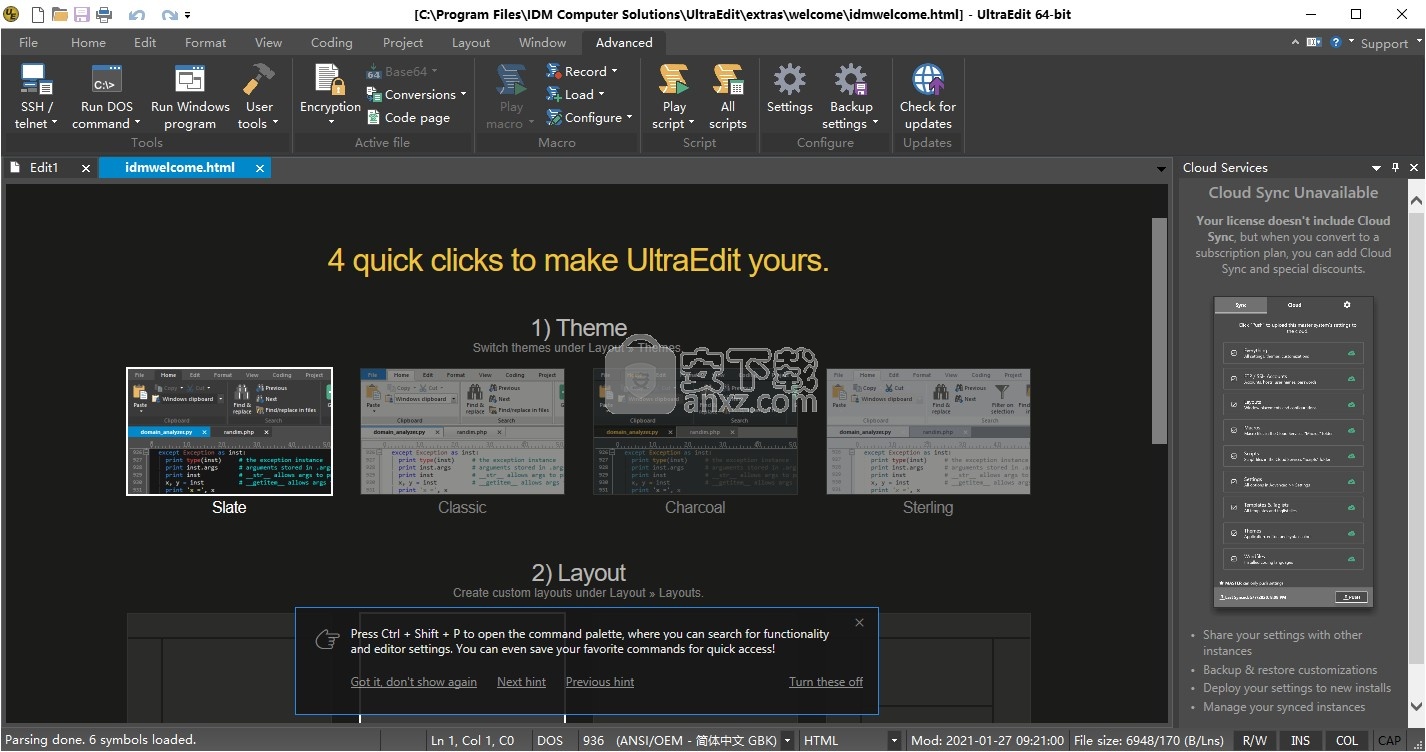The image size is (1426, 752).
Task: Toggle COL column mode in status bar
Action: [1347, 741]
